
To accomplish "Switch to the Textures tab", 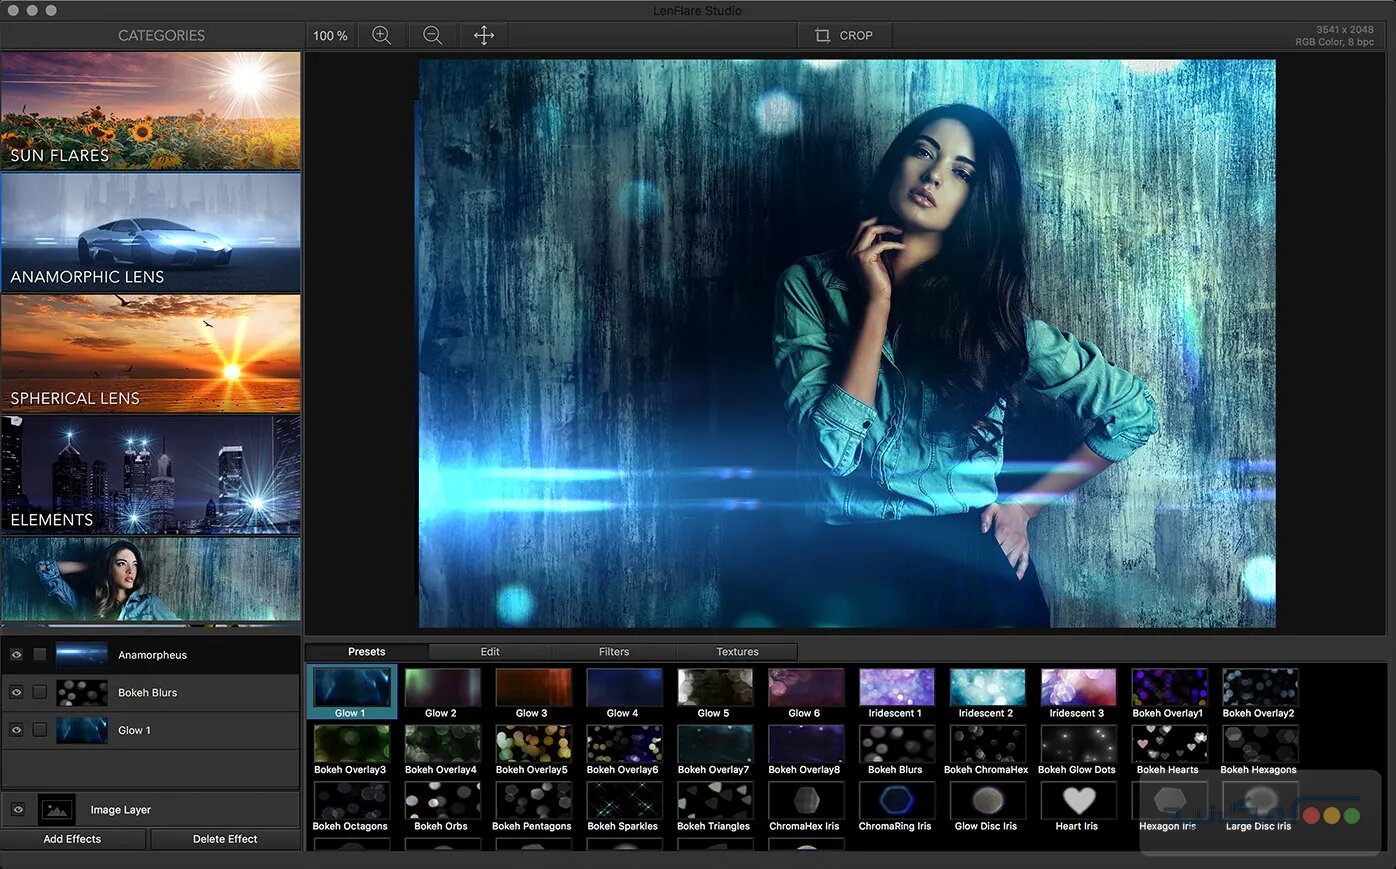I will point(737,651).
